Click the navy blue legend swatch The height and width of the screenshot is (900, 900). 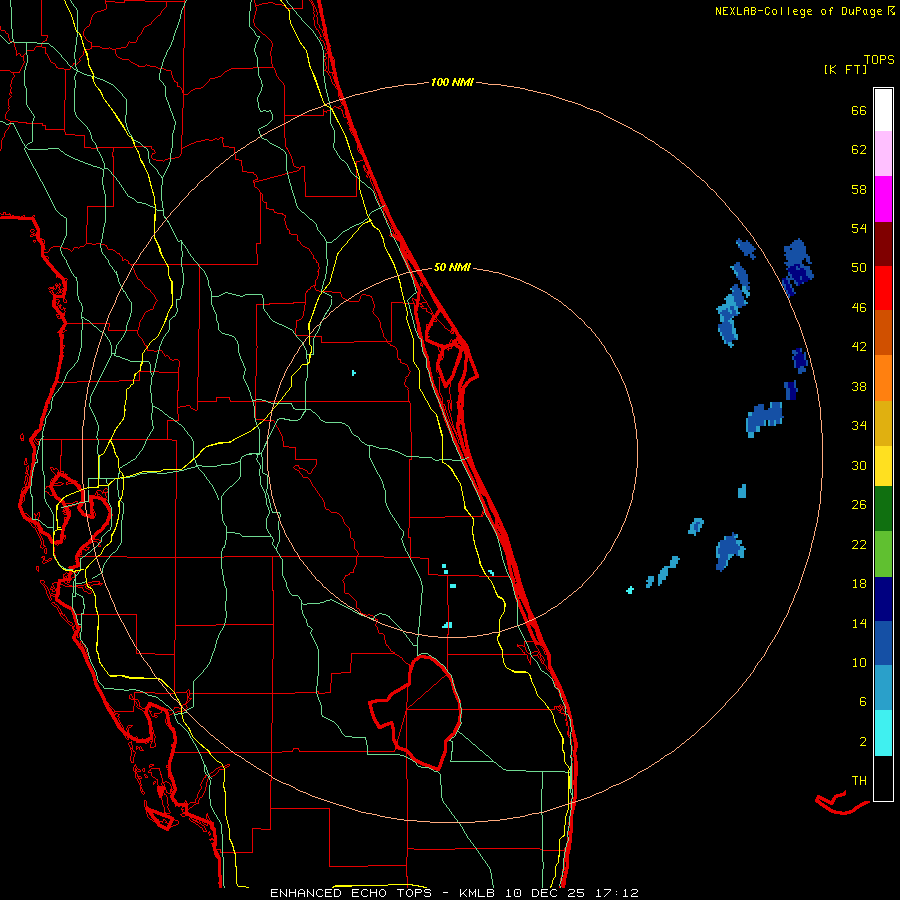pyautogui.click(x=883, y=599)
